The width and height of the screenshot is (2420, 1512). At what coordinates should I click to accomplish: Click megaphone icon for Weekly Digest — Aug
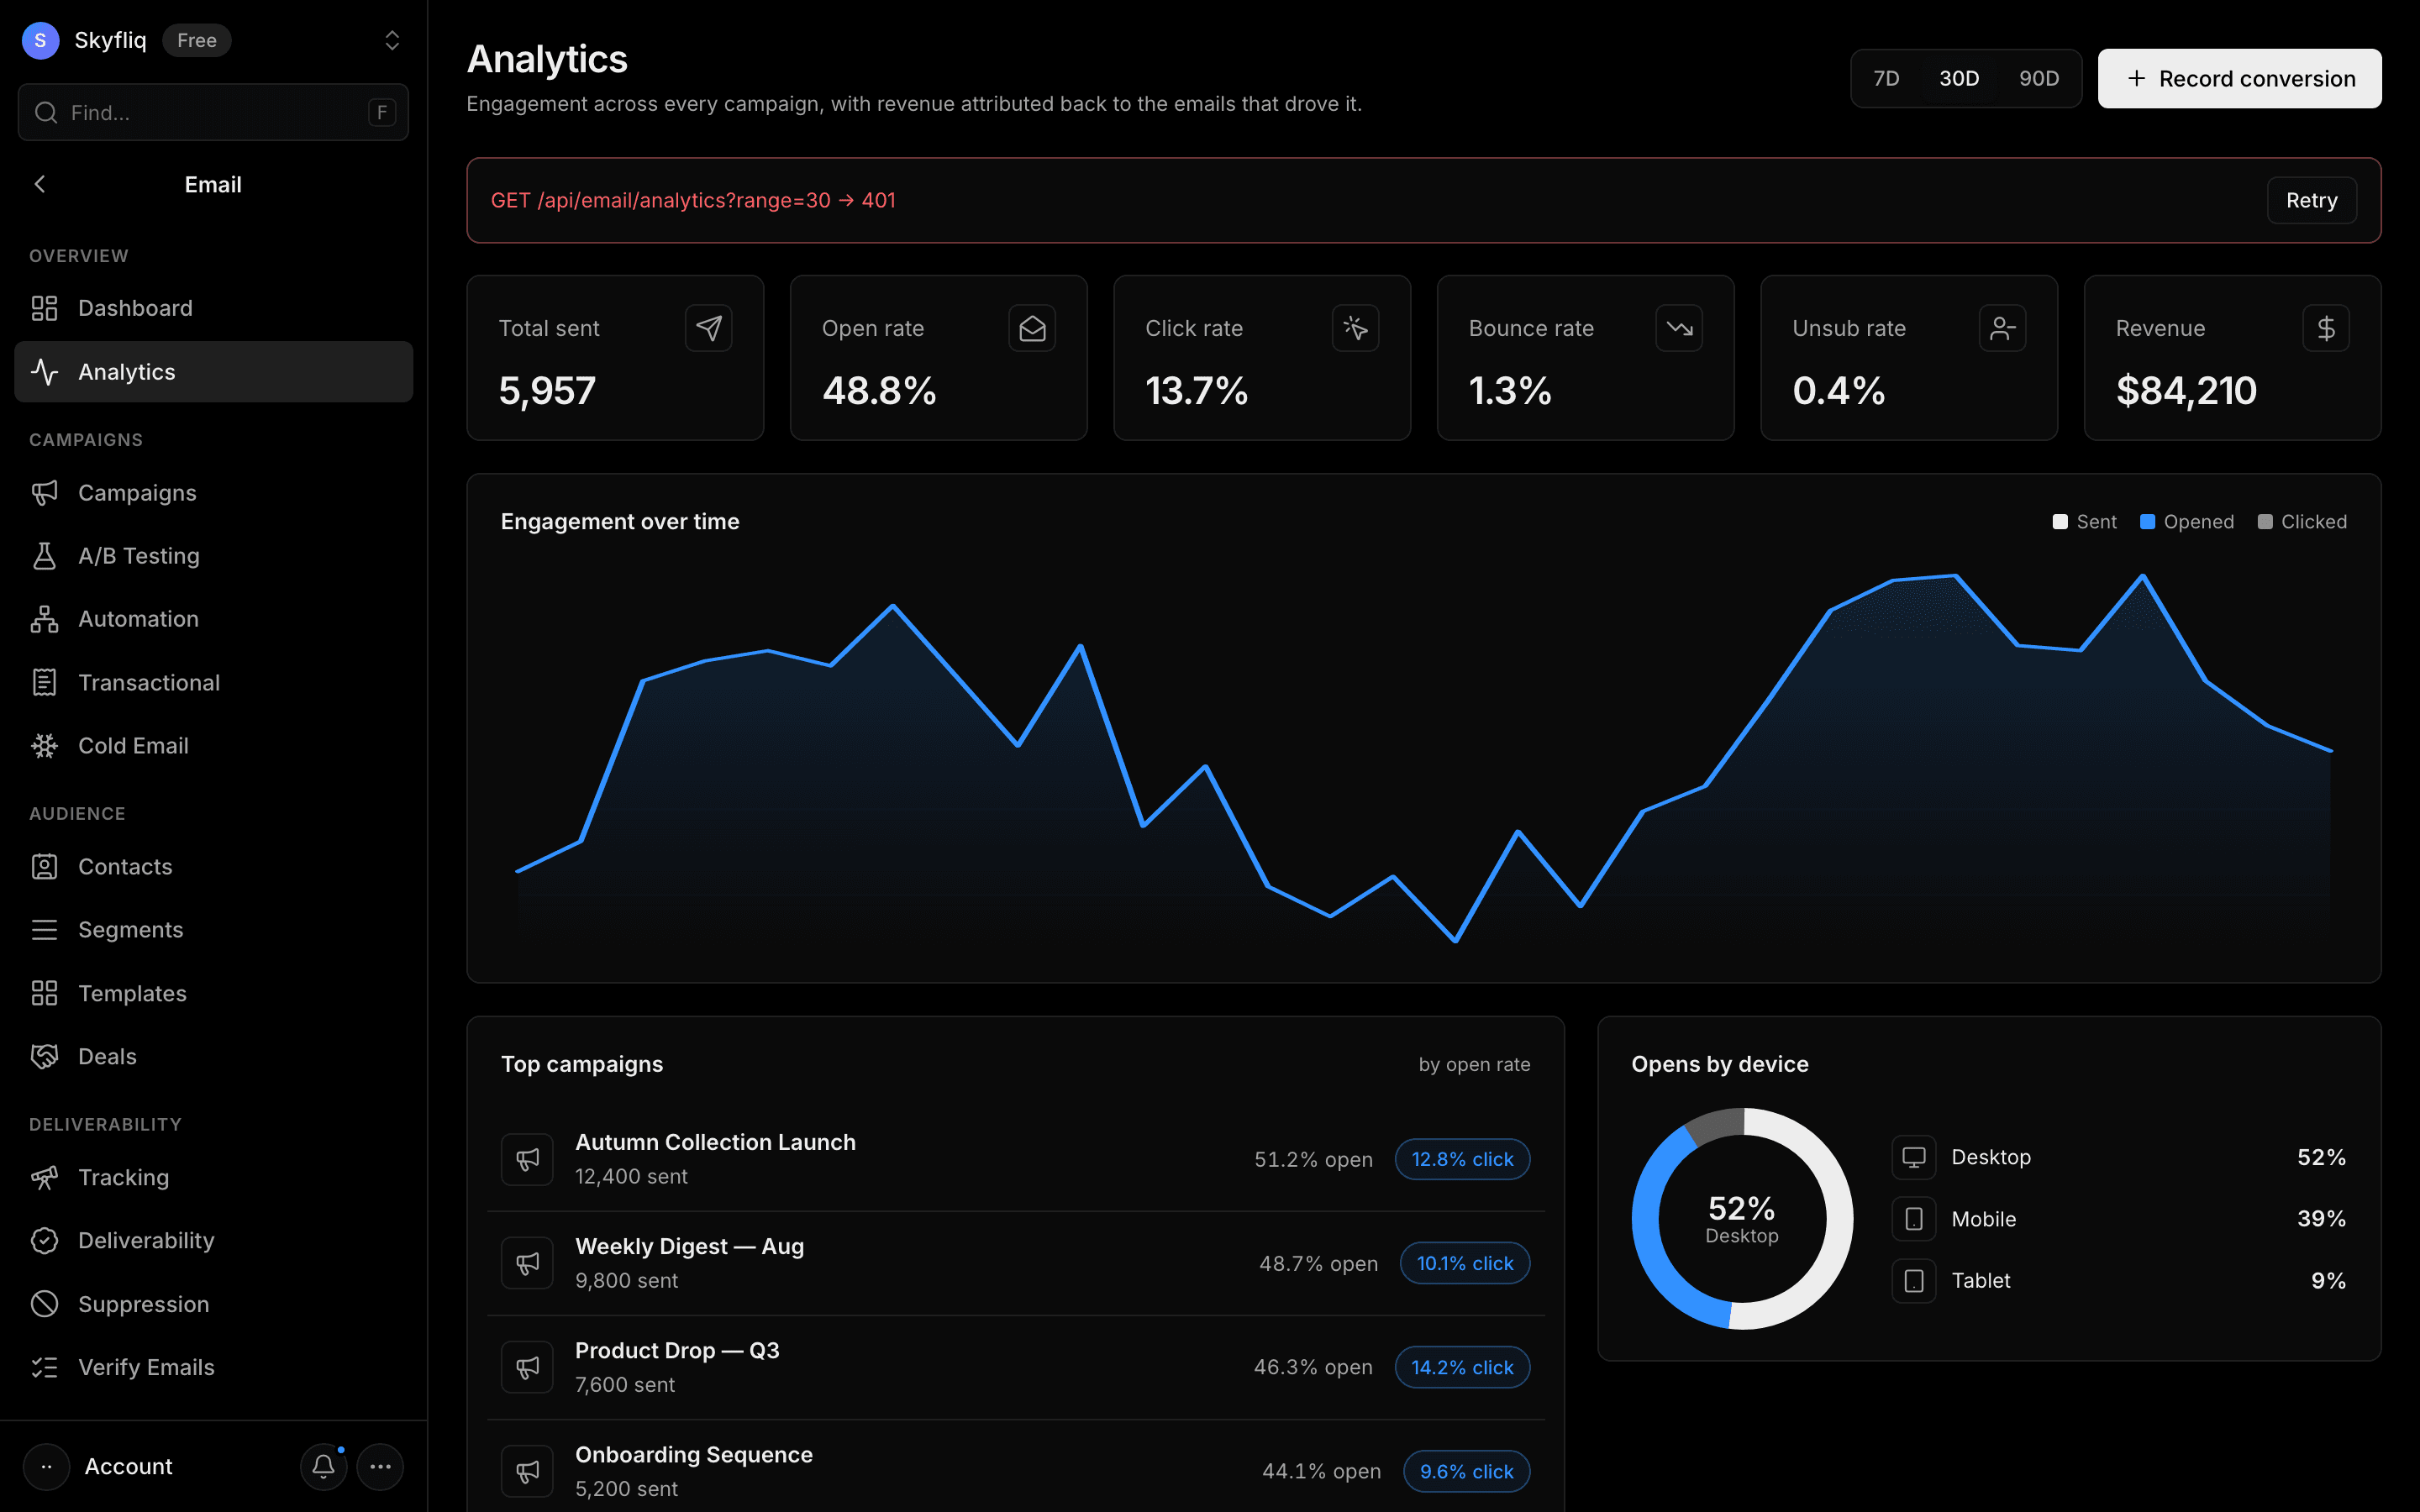click(x=527, y=1263)
